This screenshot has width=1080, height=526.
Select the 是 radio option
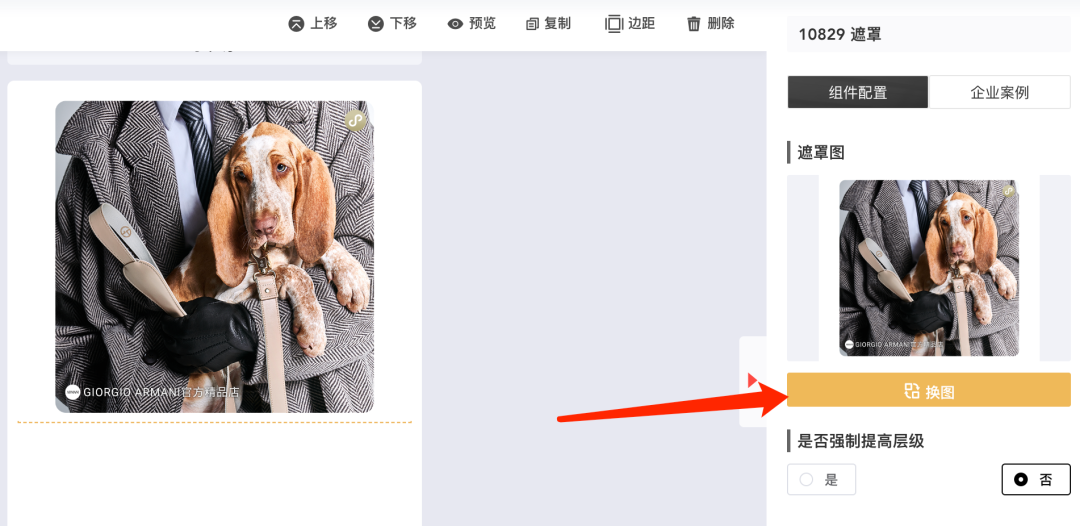pos(821,479)
